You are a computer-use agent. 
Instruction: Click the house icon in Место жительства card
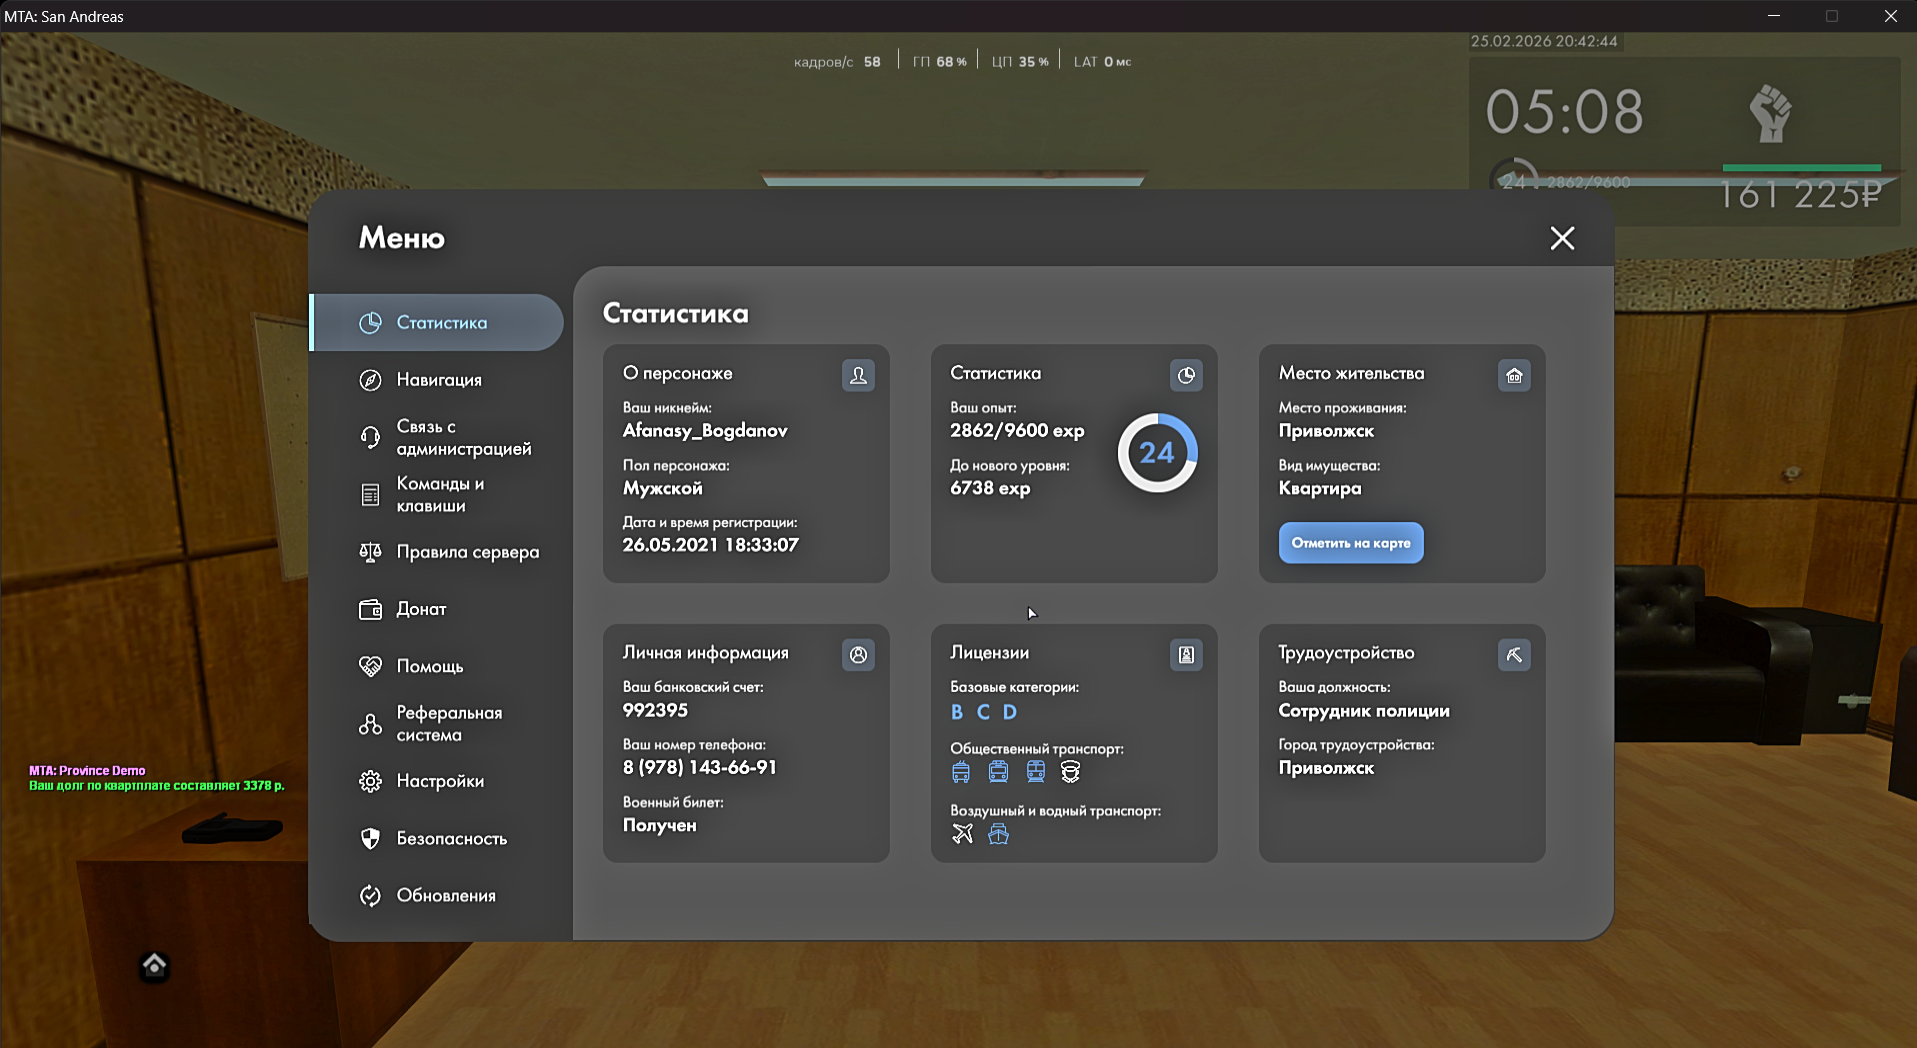[x=1514, y=375]
